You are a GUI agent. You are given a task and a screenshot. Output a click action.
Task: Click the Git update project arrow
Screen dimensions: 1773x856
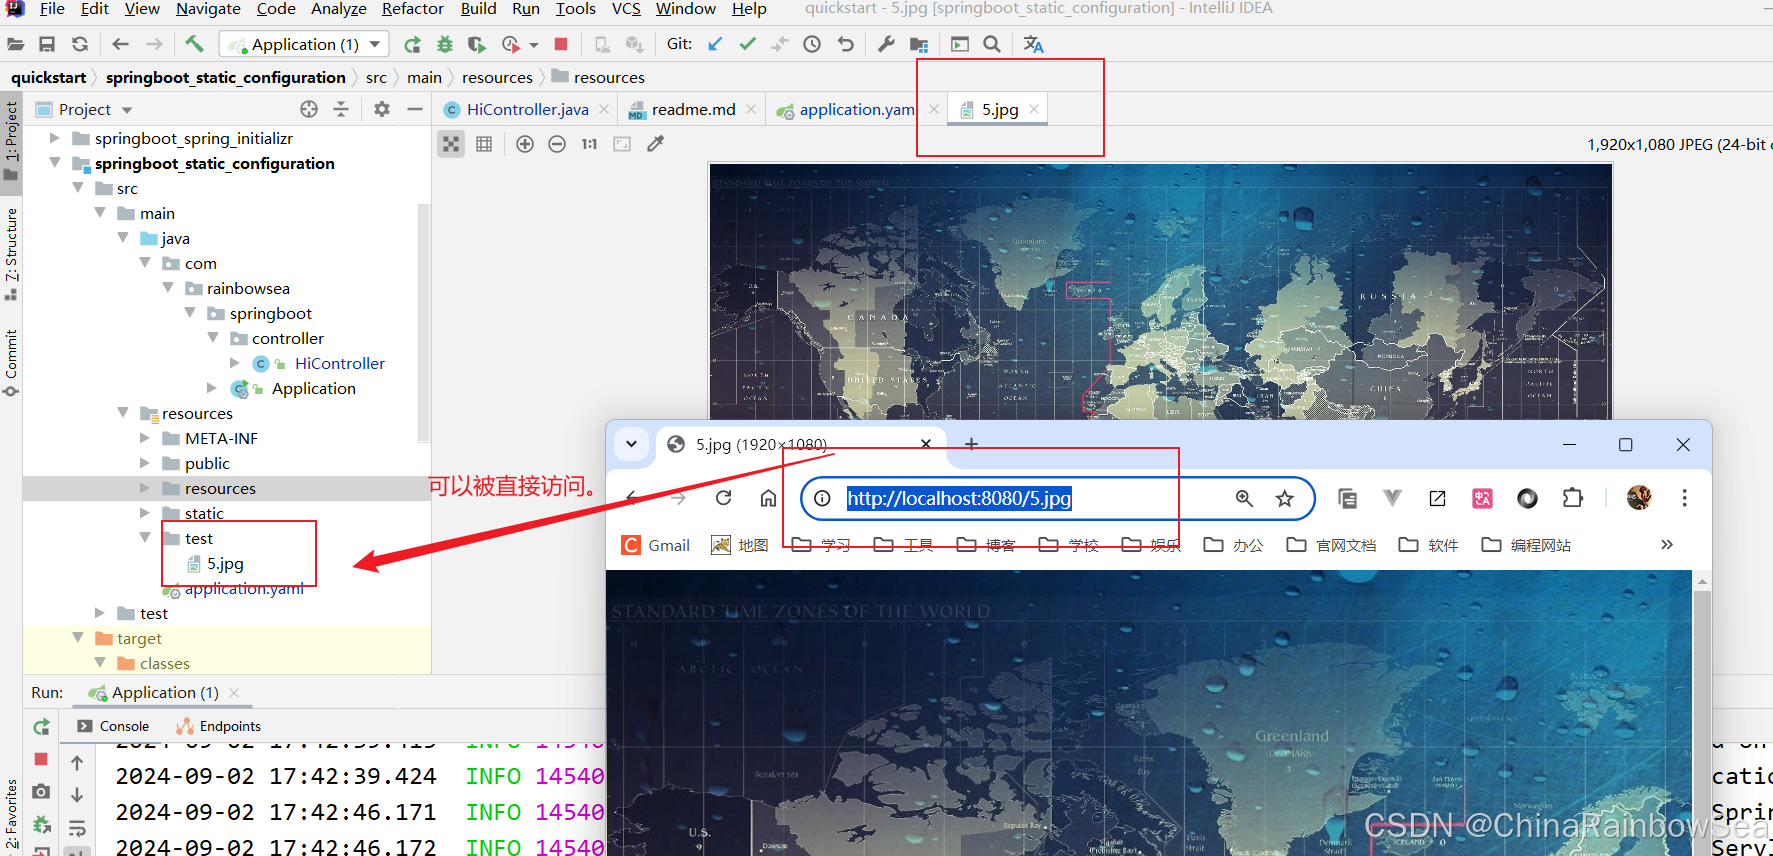point(715,44)
